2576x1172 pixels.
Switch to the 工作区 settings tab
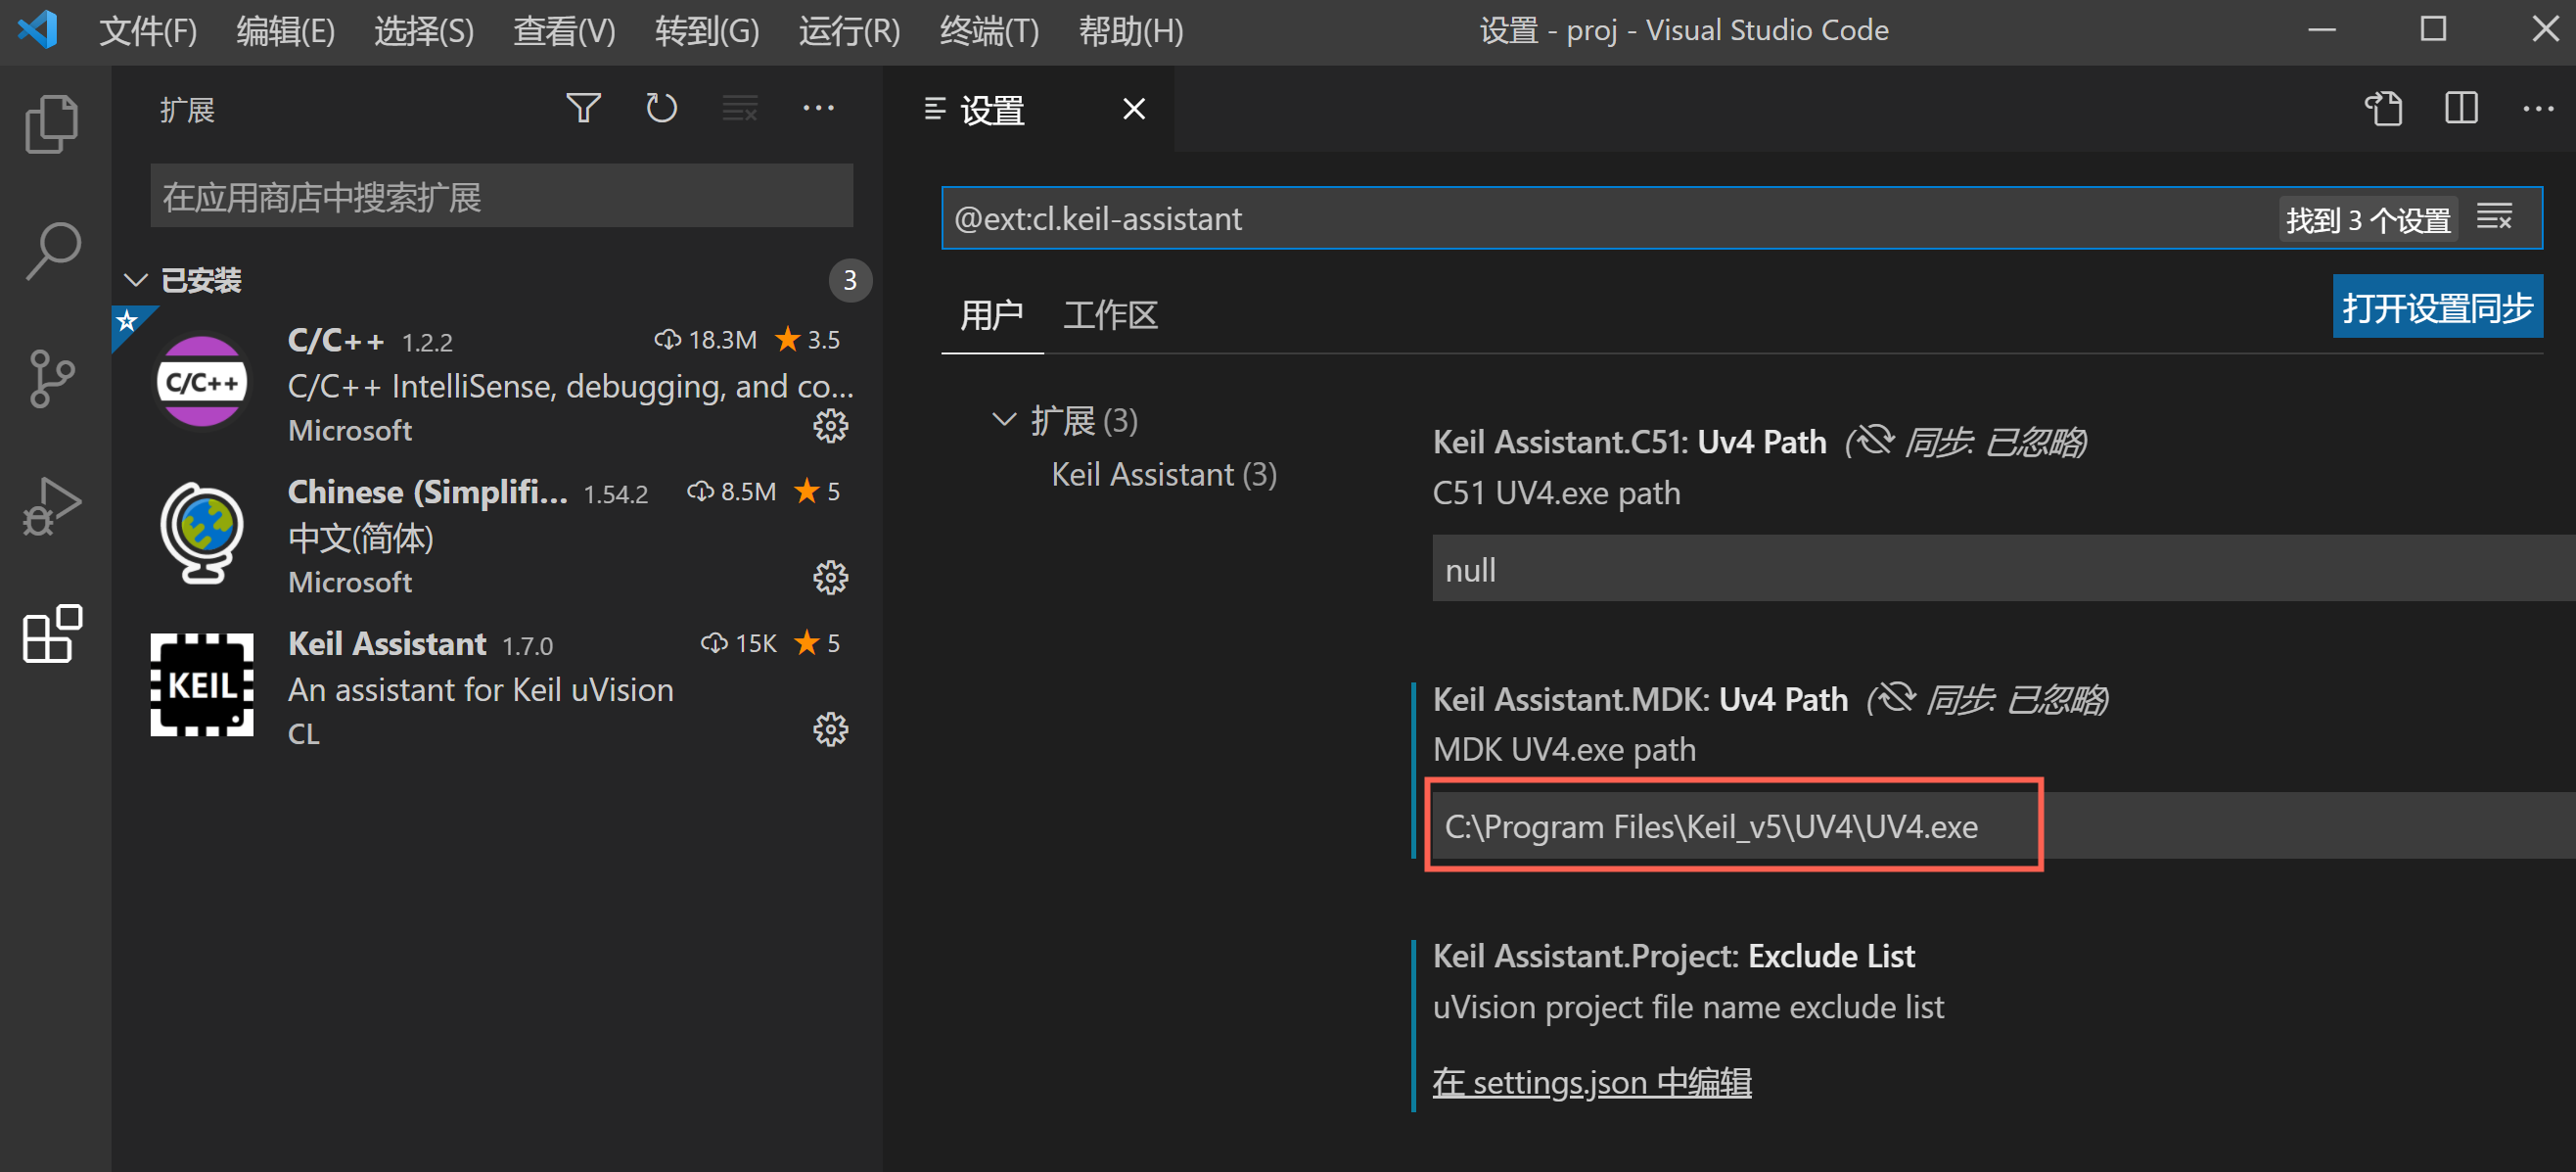pos(1110,314)
